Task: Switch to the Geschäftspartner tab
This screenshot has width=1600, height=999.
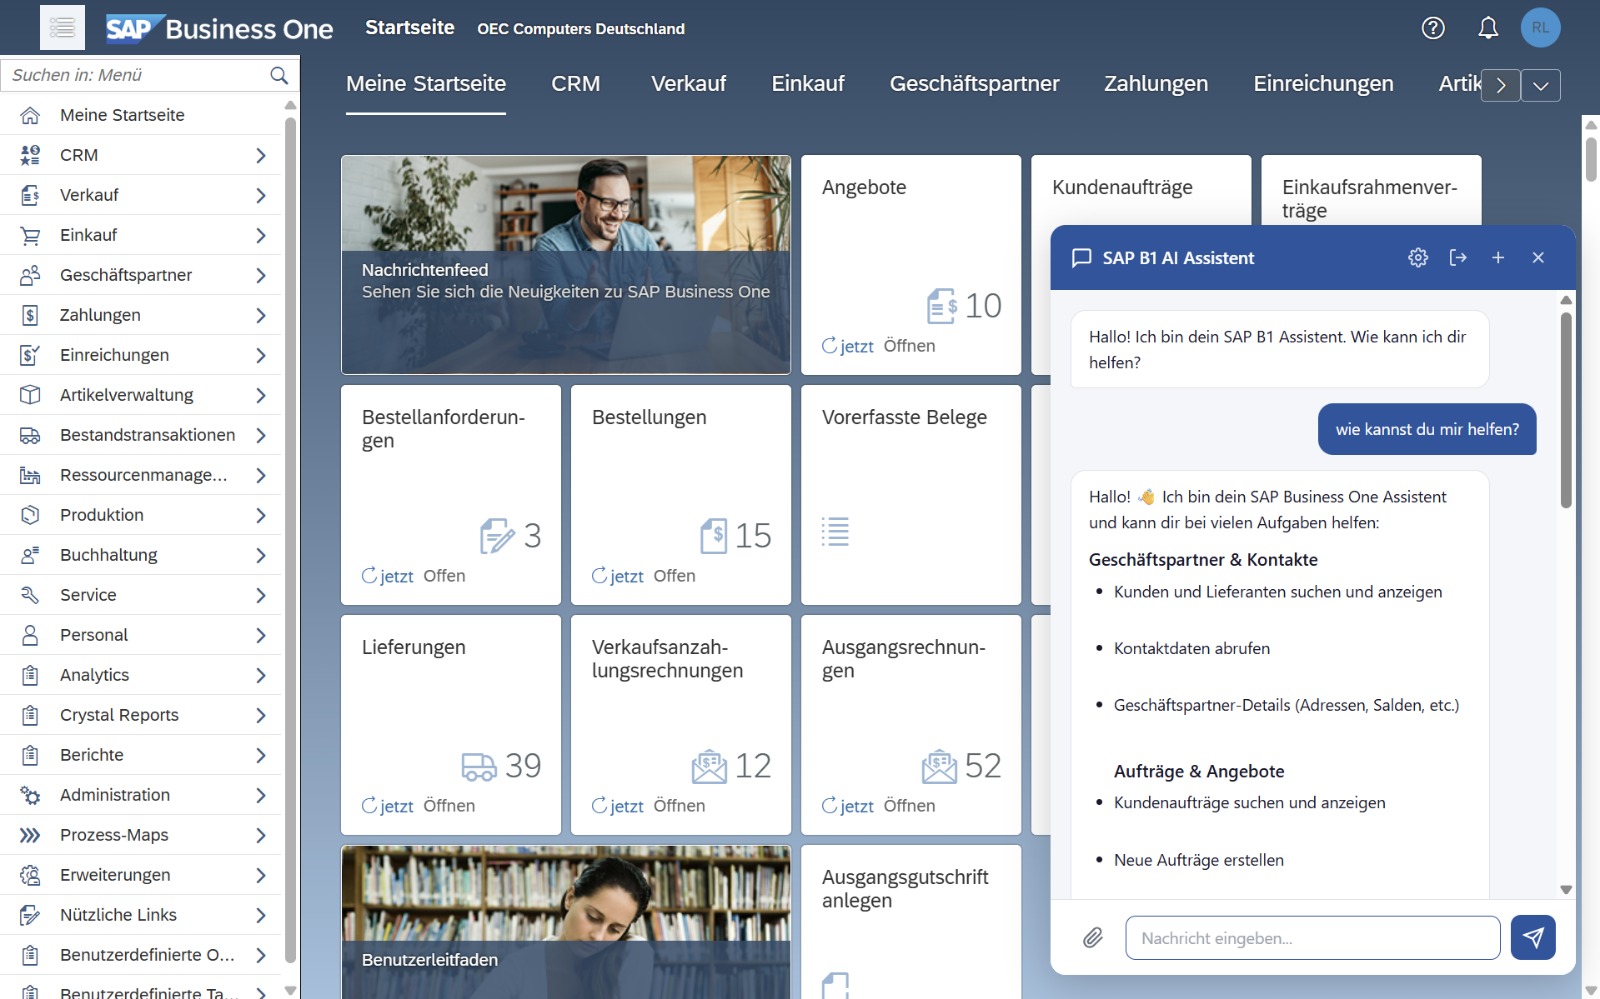Action: [x=972, y=84]
